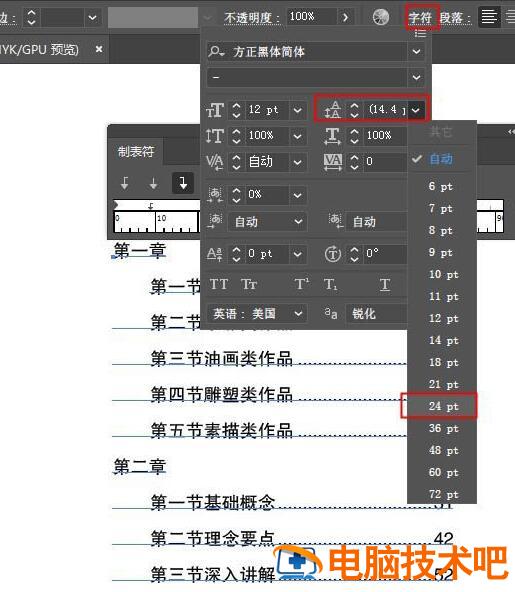This screenshot has height=592, width=515.
Task: Open the language 英语：美国 dropdown
Action: pyautogui.click(x=257, y=314)
